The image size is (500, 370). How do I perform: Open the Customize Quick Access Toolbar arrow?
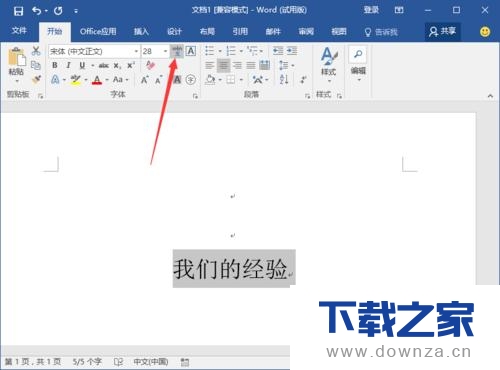(x=76, y=11)
